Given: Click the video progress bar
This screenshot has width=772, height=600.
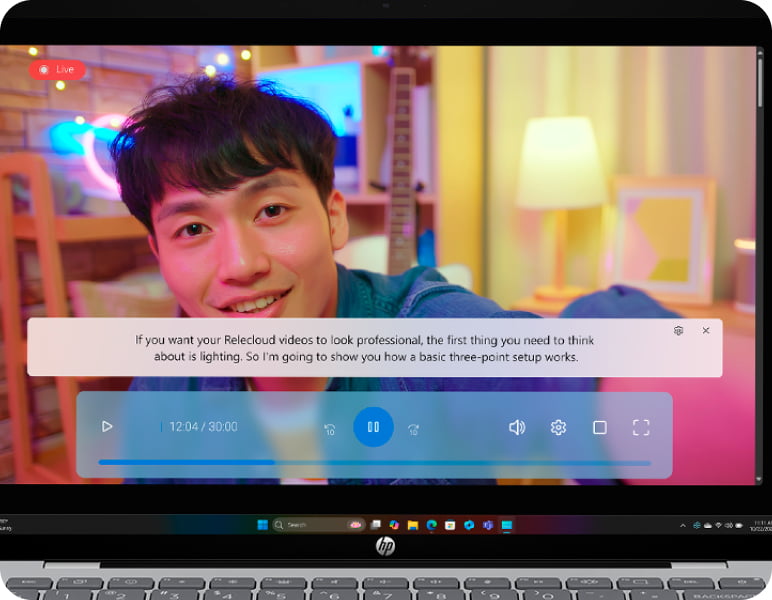Looking at the screenshot, I should (x=375, y=463).
